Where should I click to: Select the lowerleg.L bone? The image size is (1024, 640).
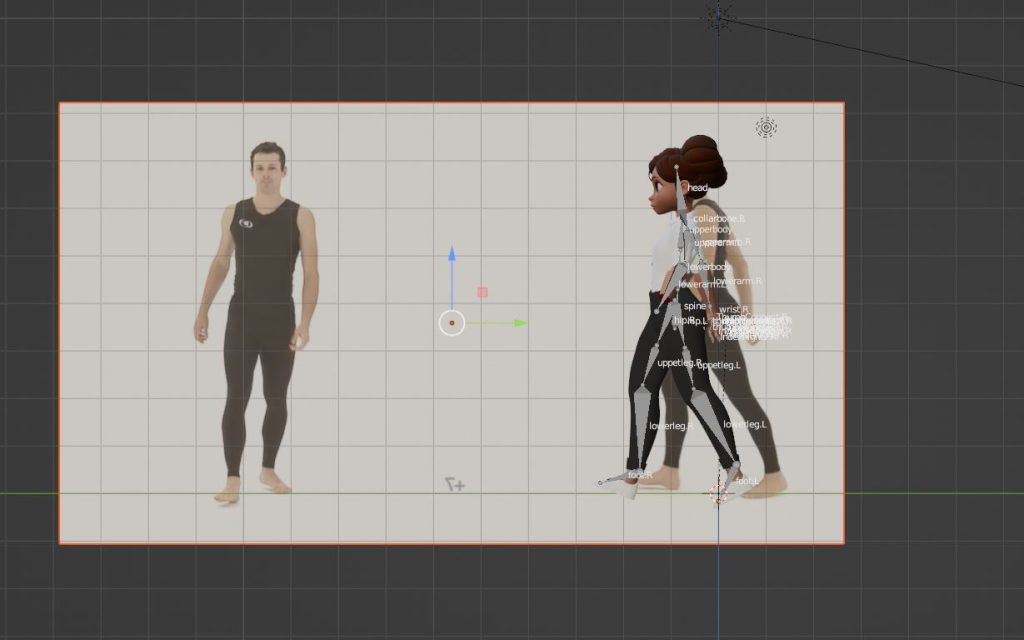tap(744, 425)
